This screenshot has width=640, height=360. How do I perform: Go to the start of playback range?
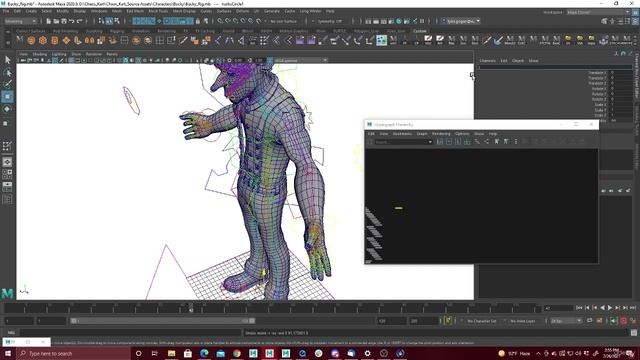580,308
